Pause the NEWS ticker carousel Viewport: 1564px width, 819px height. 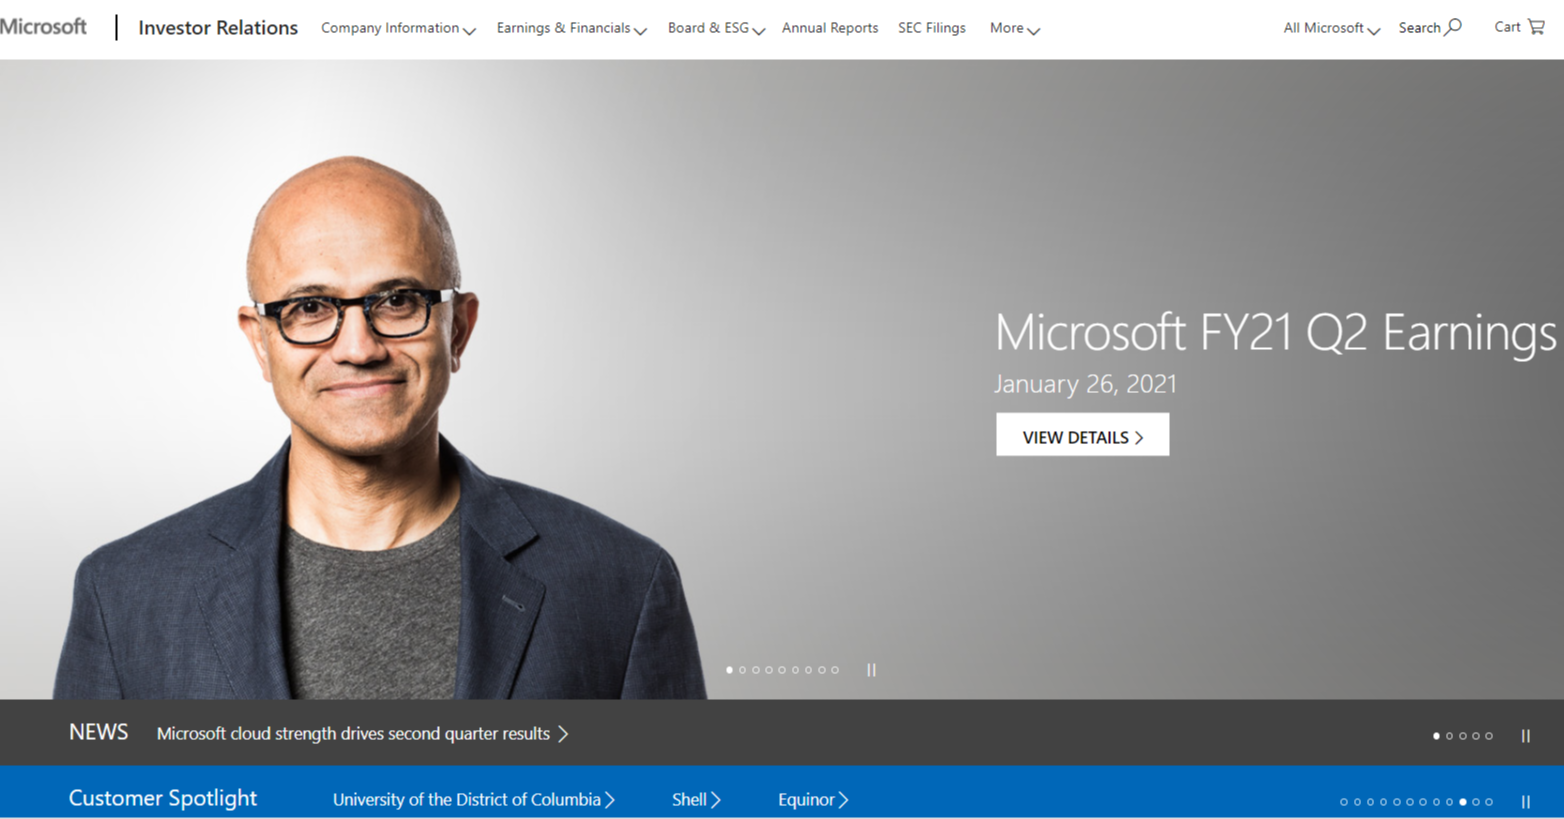(1526, 736)
